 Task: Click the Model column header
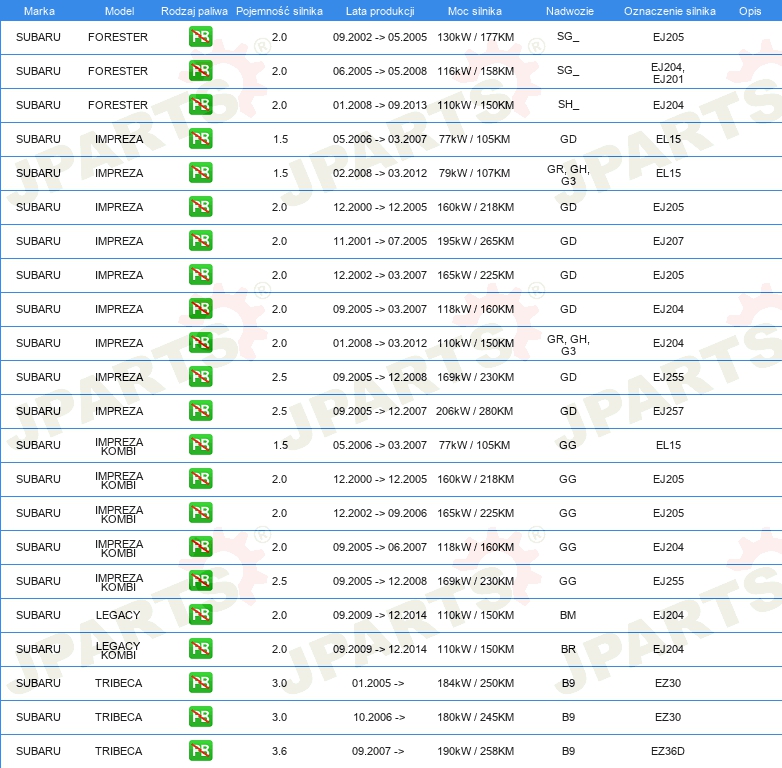pos(119,11)
